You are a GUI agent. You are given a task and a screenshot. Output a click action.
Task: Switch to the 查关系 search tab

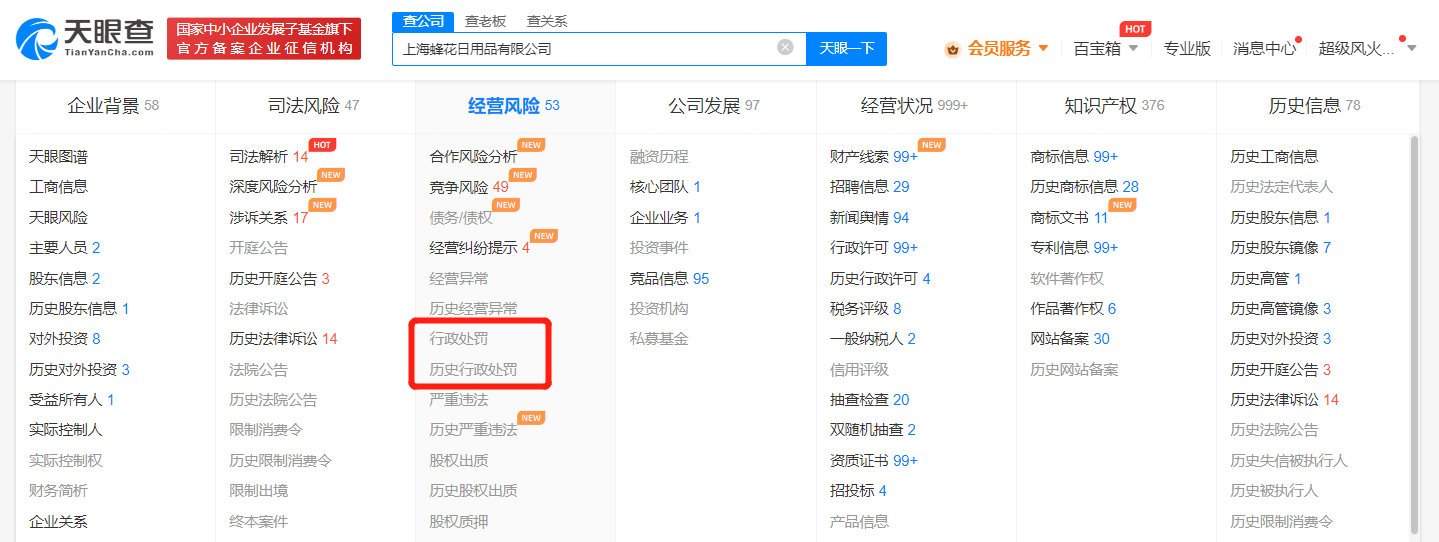point(547,21)
